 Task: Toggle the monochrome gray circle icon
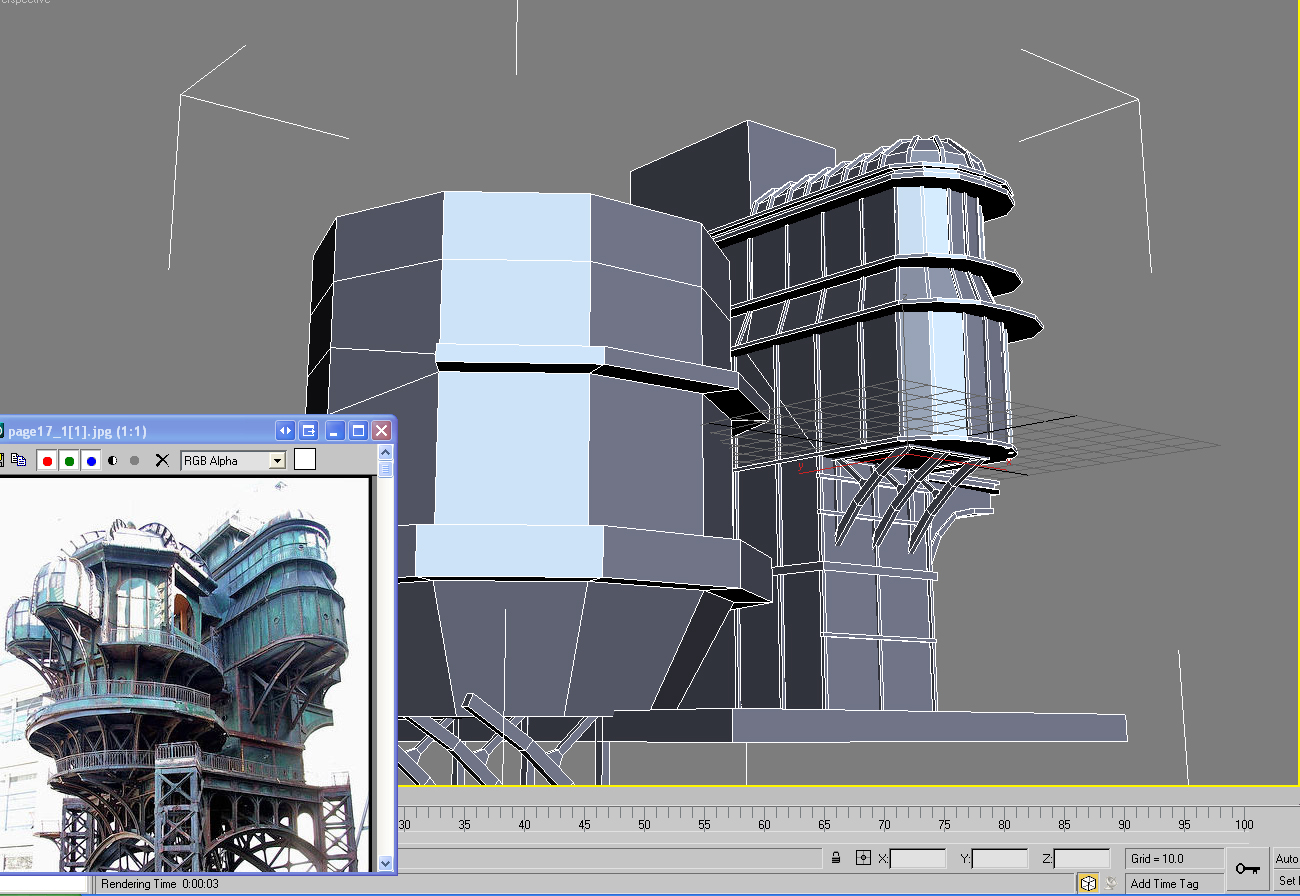click(134, 461)
